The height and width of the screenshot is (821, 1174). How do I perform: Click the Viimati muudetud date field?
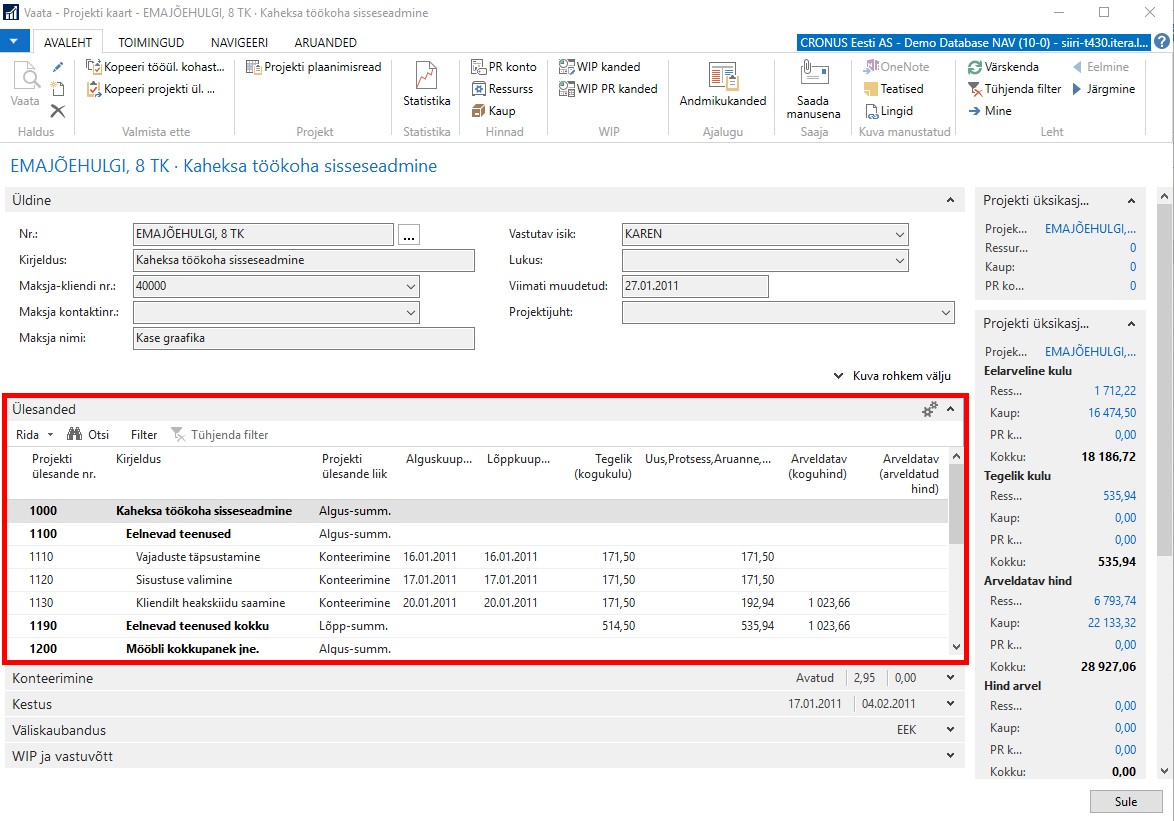[x=695, y=287]
